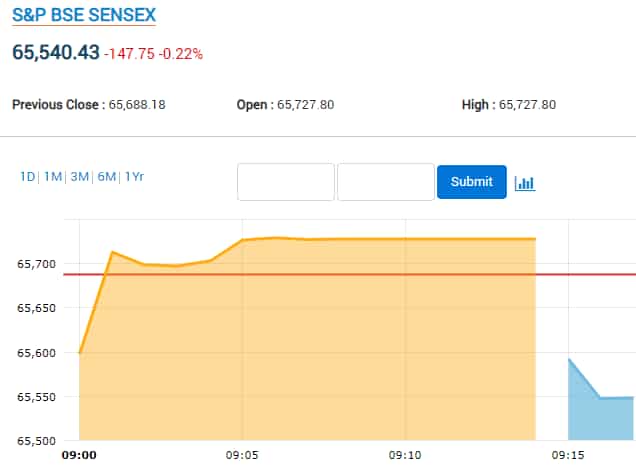The height and width of the screenshot is (474, 636).
Task: Click the bar chart type icon
Action: [525, 183]
